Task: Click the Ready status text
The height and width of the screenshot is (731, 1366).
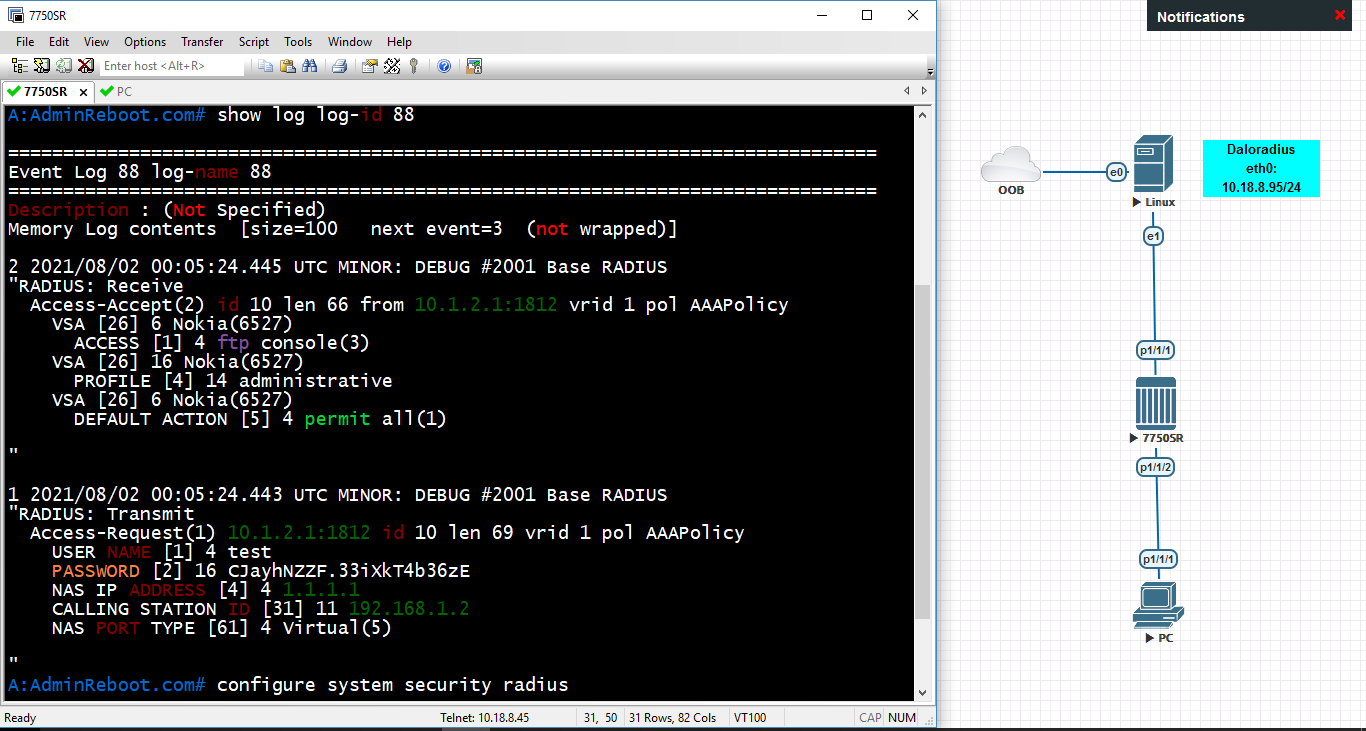Action: tap(20, 718)
